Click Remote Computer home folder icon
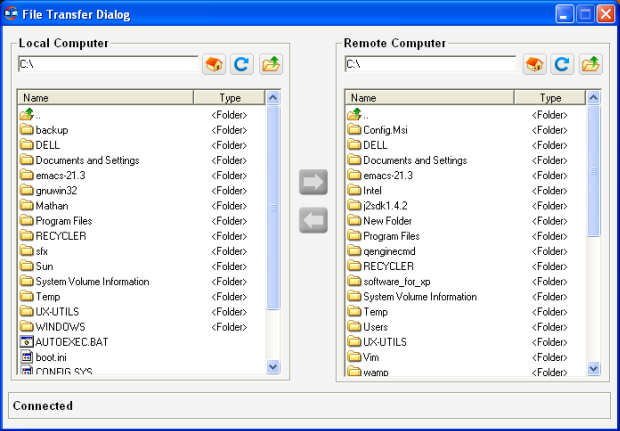Screen dimensions: 620x431 tap(535, 64)
